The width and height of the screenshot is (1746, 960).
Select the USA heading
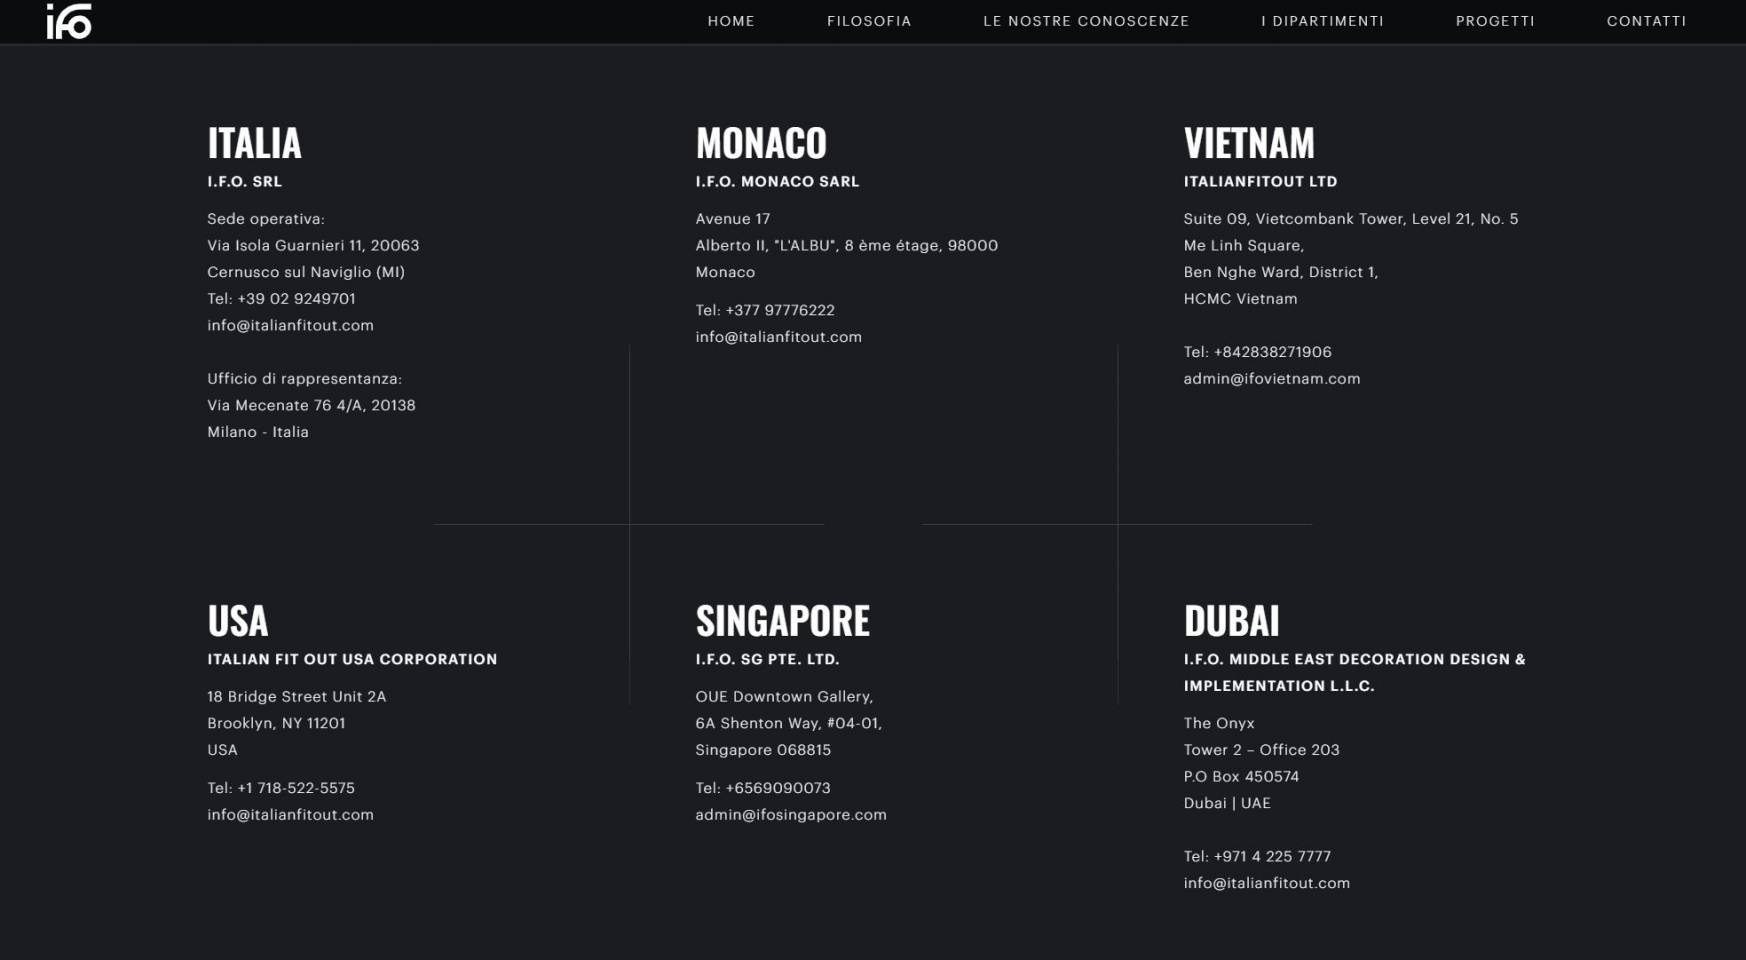pos(238,621)
